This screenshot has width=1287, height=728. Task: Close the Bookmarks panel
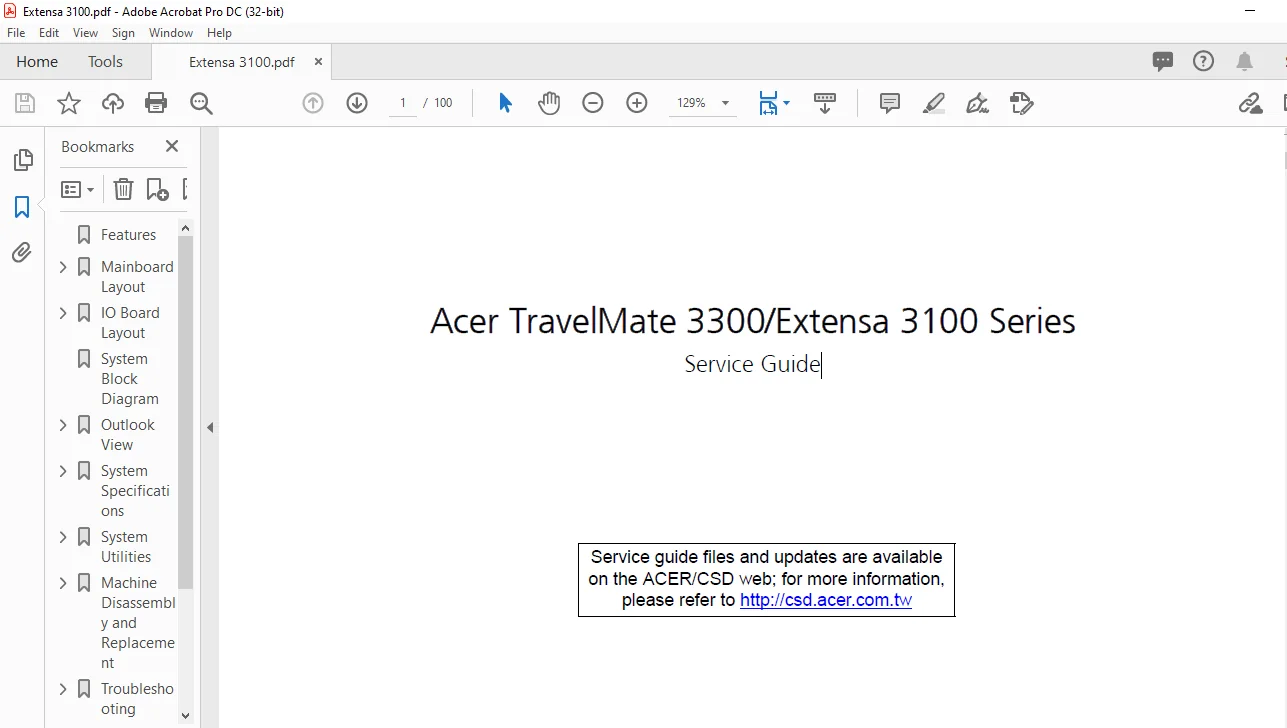tap(172, 146)
